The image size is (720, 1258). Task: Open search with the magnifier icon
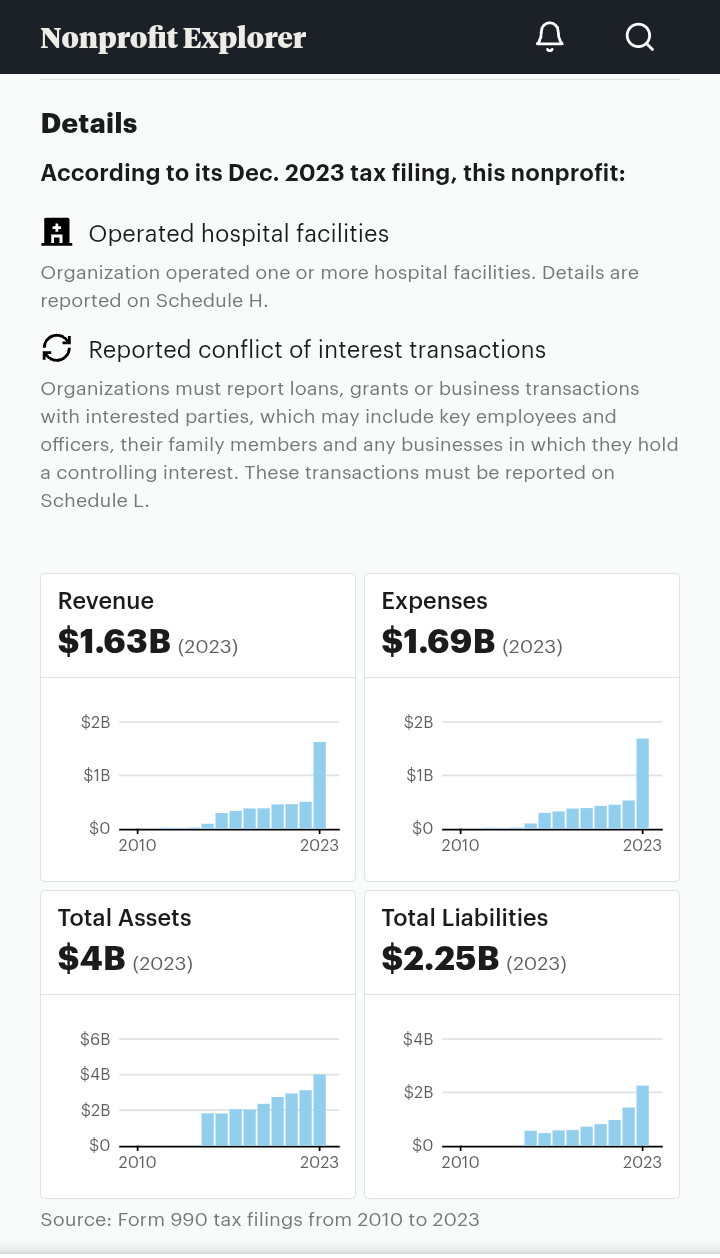[x=639, y=37]
